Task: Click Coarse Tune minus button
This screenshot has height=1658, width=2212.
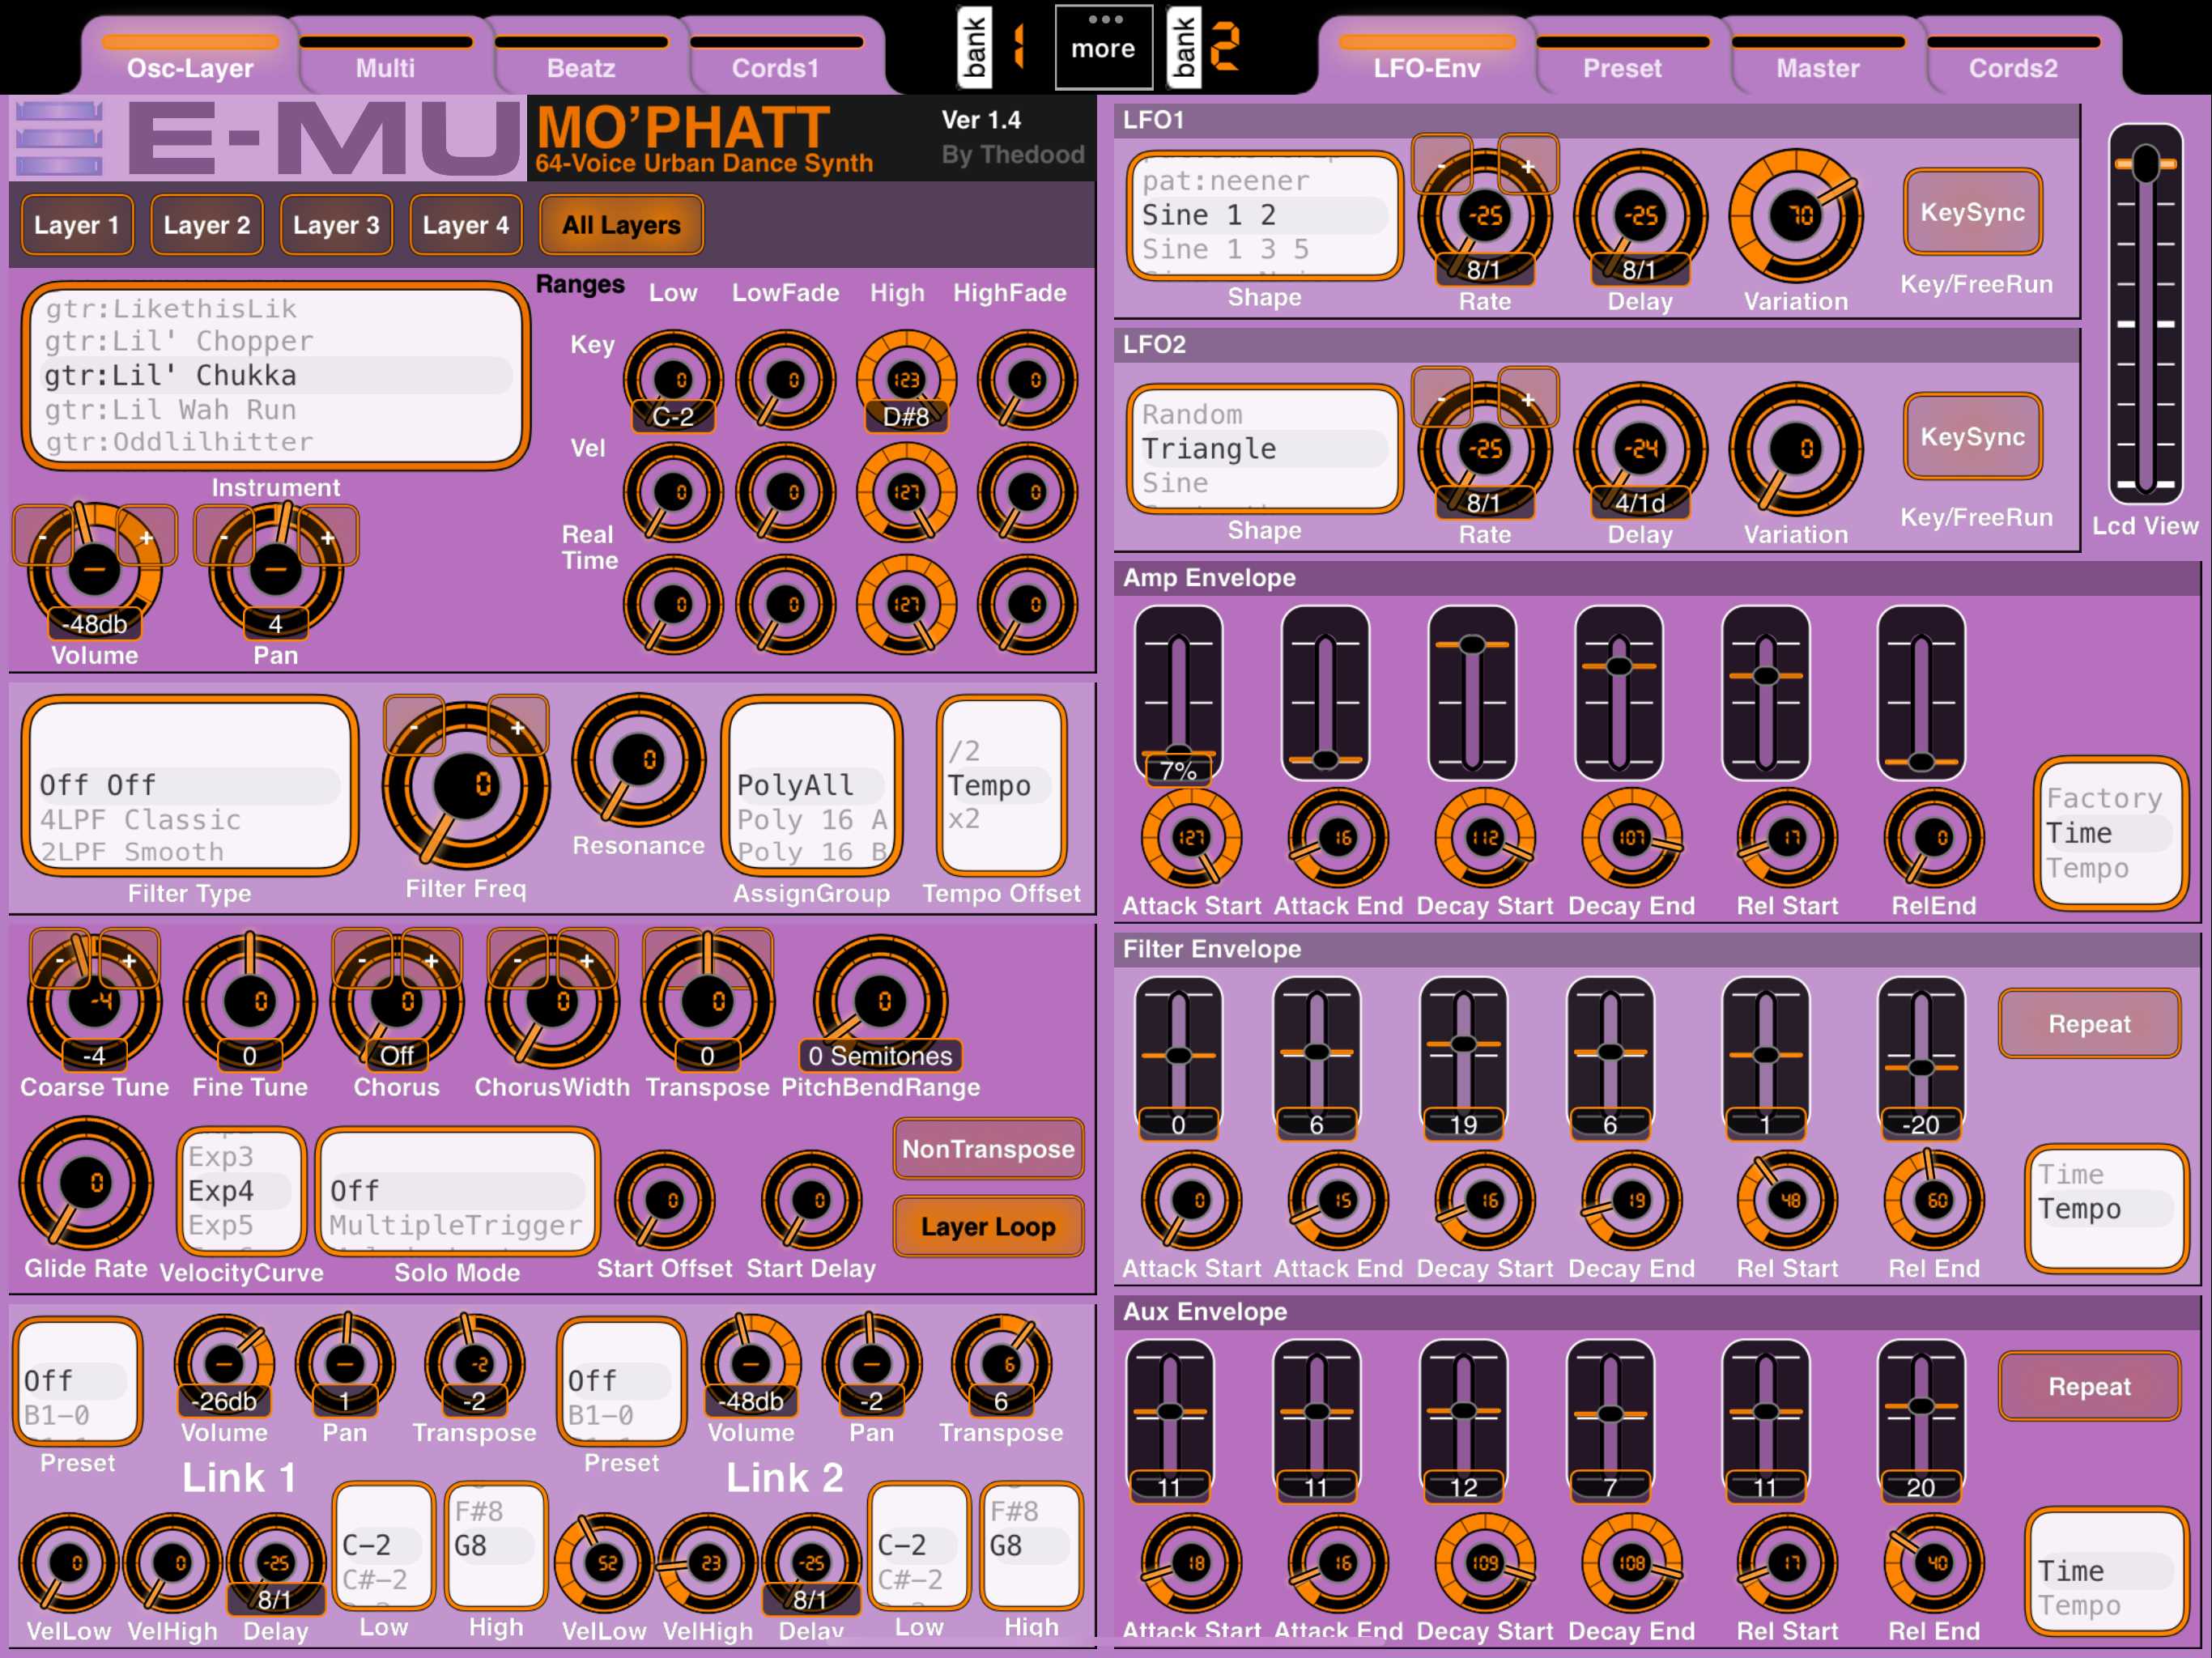Action: (x=60, y=960)
